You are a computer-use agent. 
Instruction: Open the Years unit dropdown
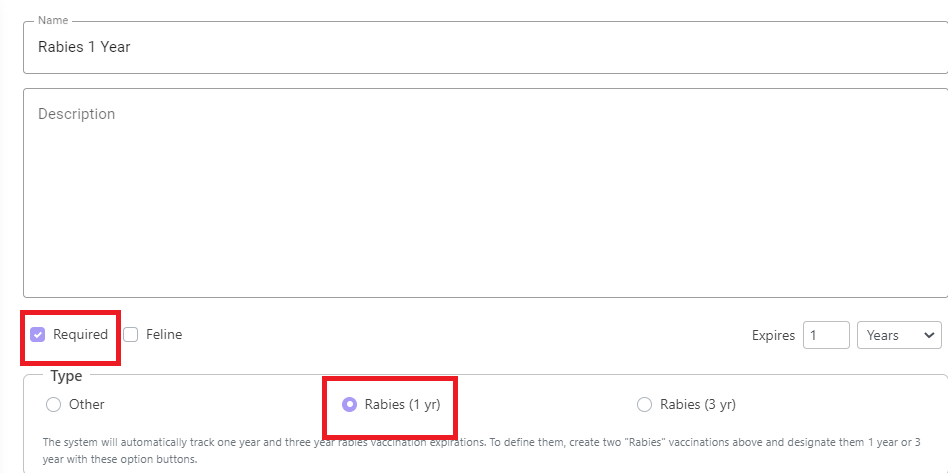[899, 335]
